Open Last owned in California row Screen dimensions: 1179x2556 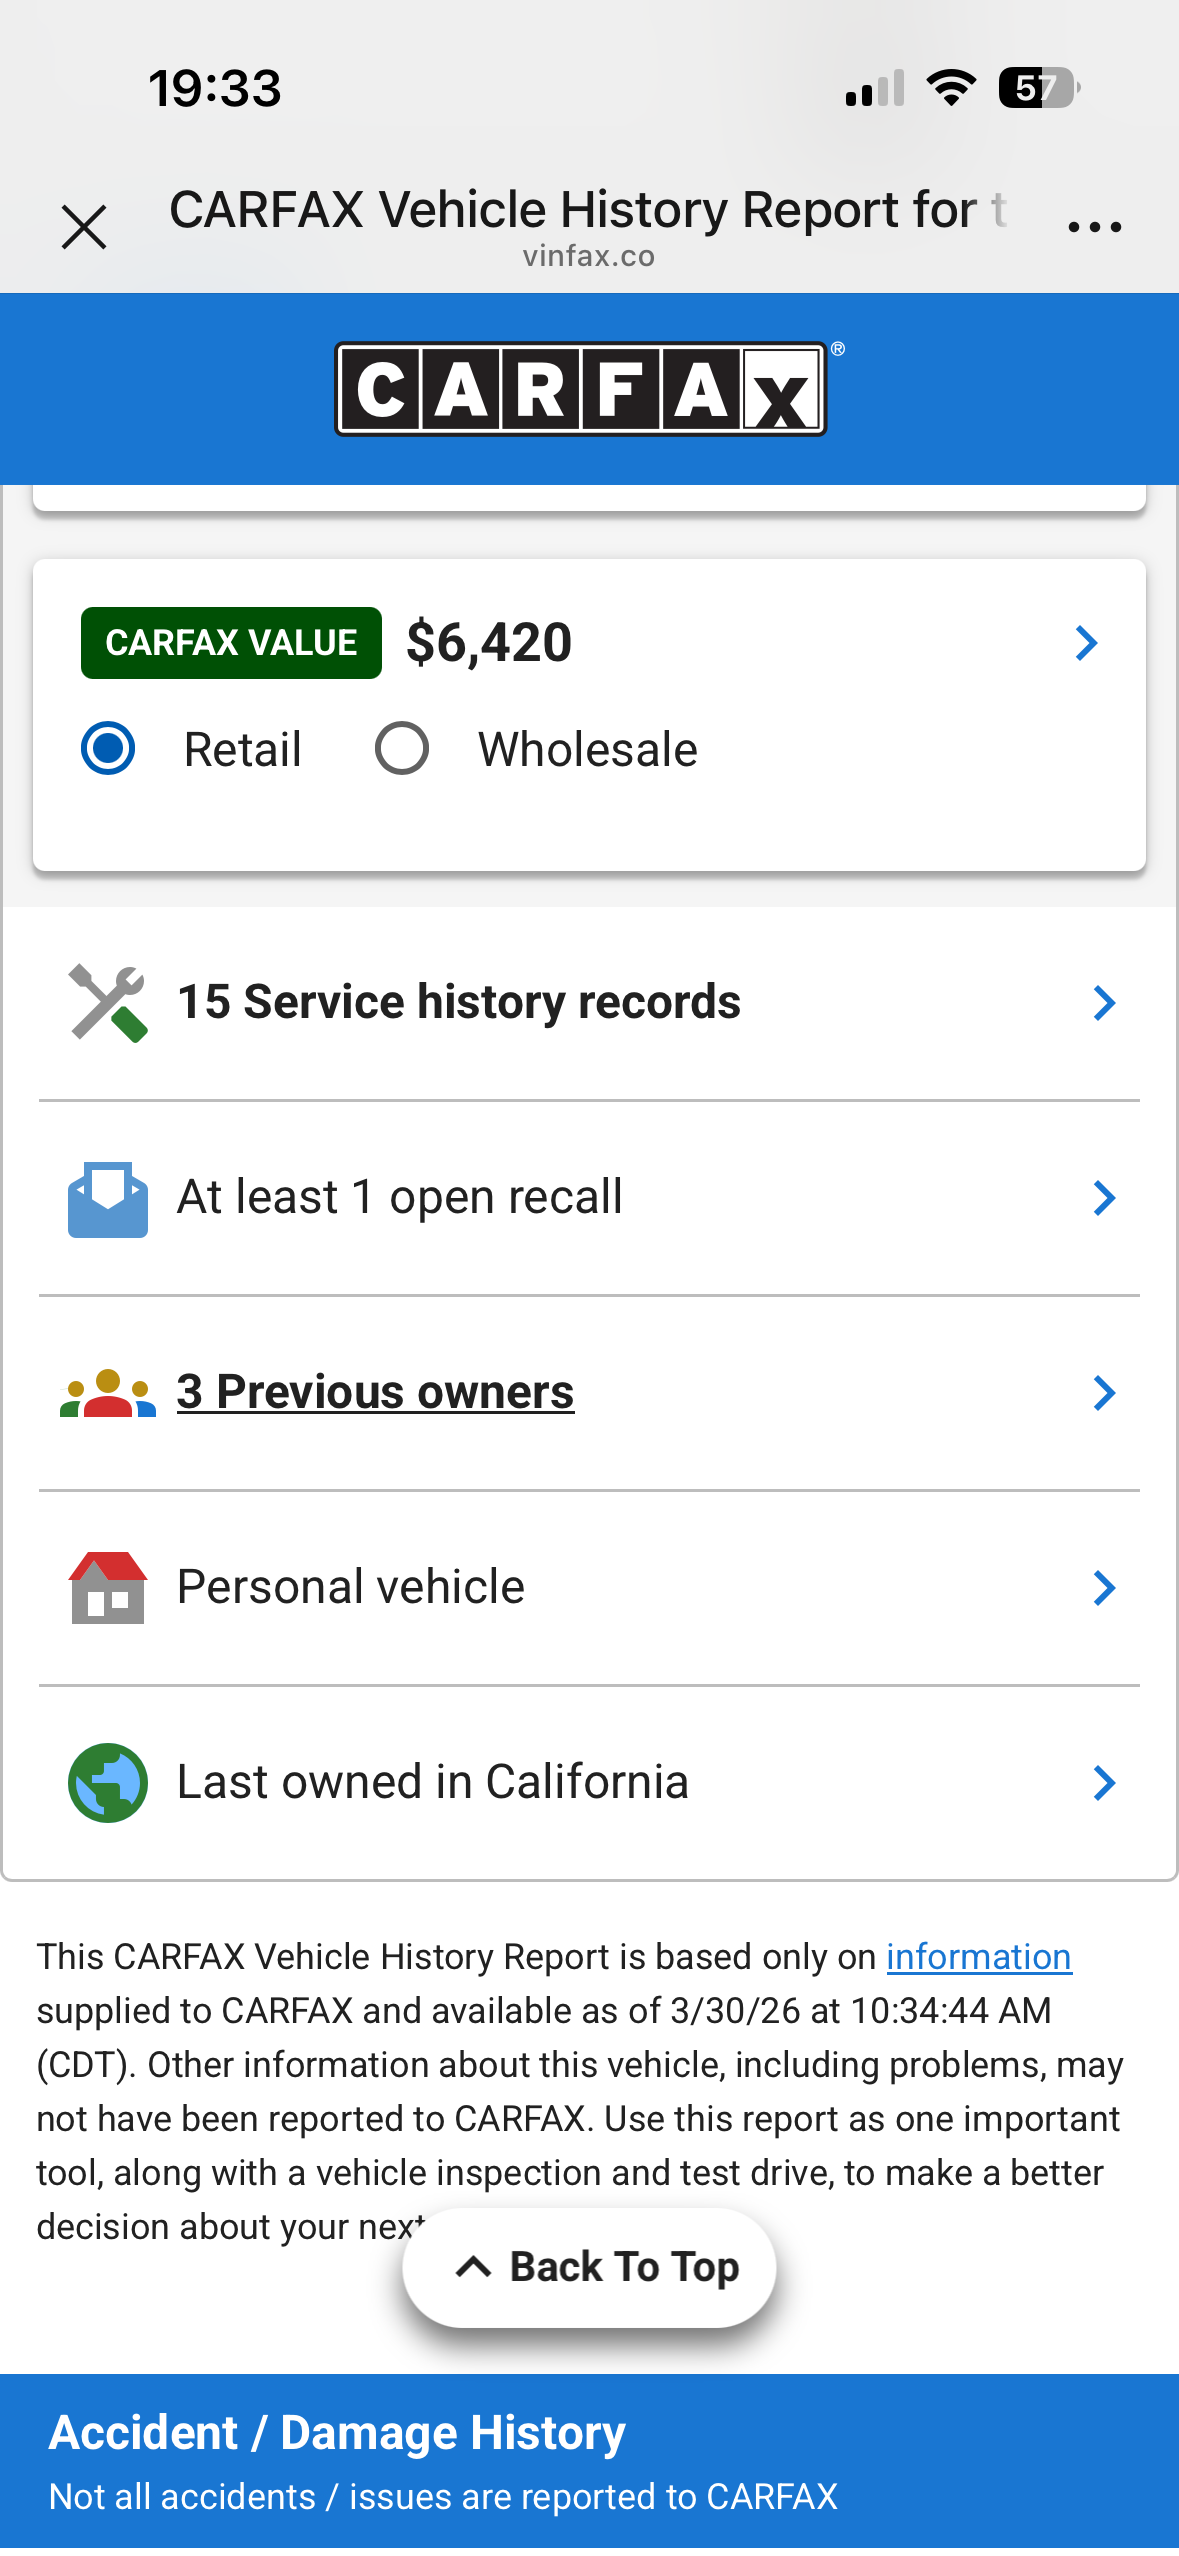433,1782
